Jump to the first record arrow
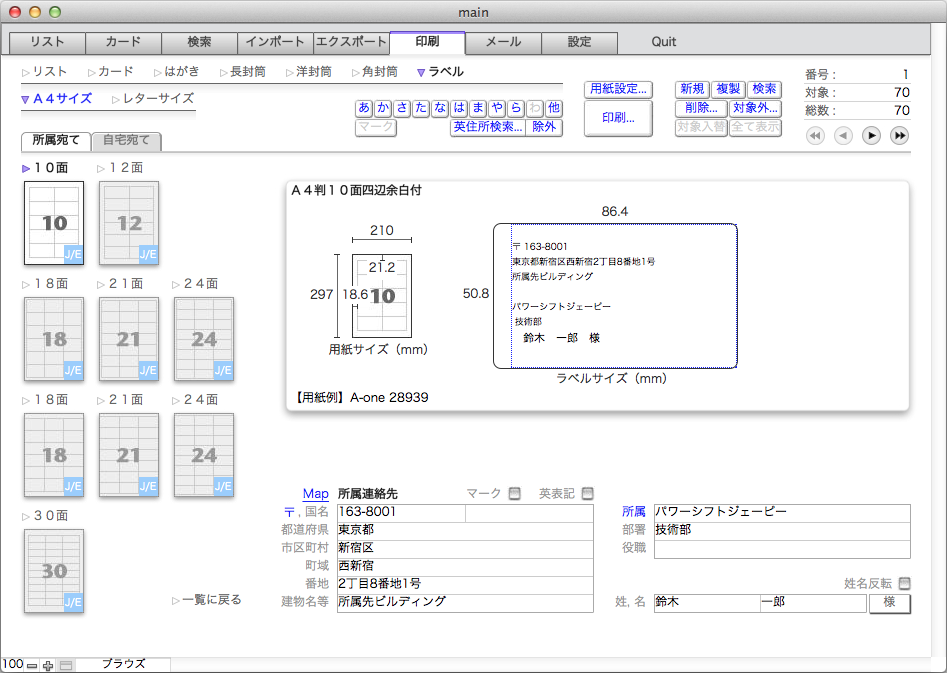 [x=815, y=136]
